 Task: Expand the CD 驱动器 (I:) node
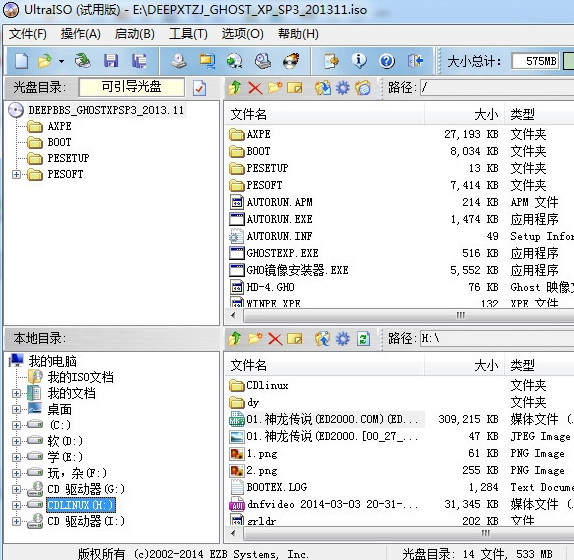[16, 521]
